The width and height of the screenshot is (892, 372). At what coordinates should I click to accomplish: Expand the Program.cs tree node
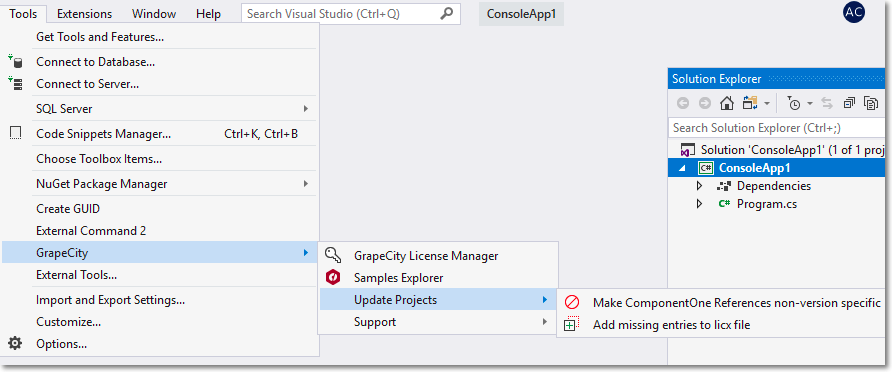point(700,204)
